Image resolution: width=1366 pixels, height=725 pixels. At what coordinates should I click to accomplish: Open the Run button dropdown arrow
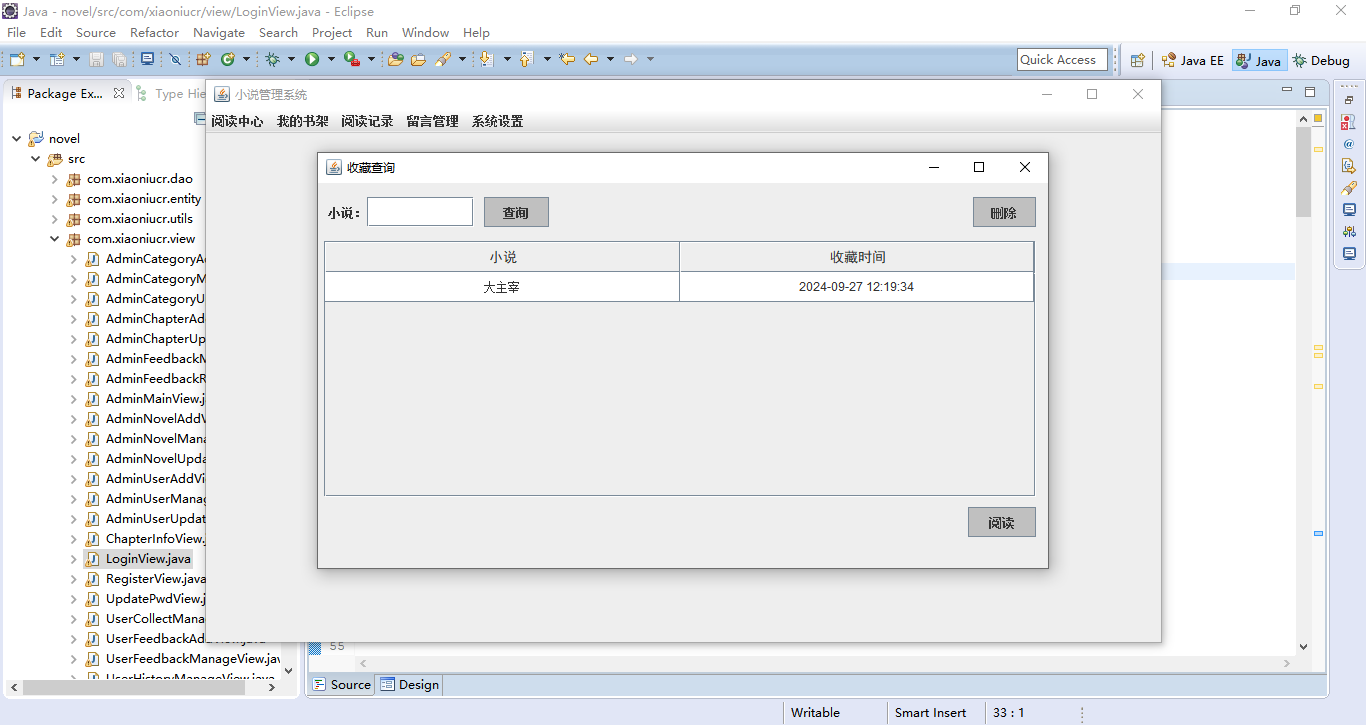[330, 60]
